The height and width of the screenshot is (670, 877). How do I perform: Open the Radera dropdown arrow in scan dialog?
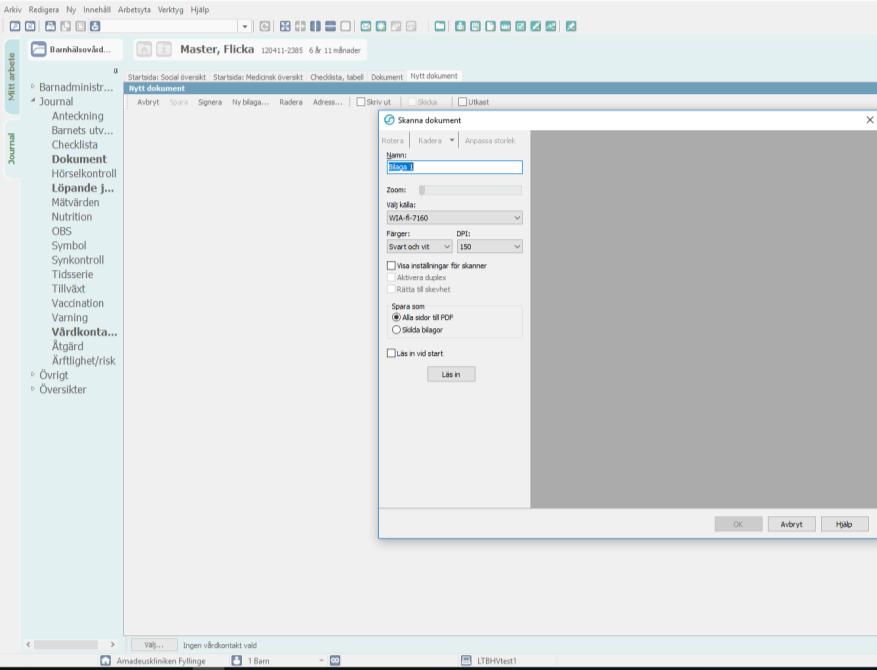point(452,140)
